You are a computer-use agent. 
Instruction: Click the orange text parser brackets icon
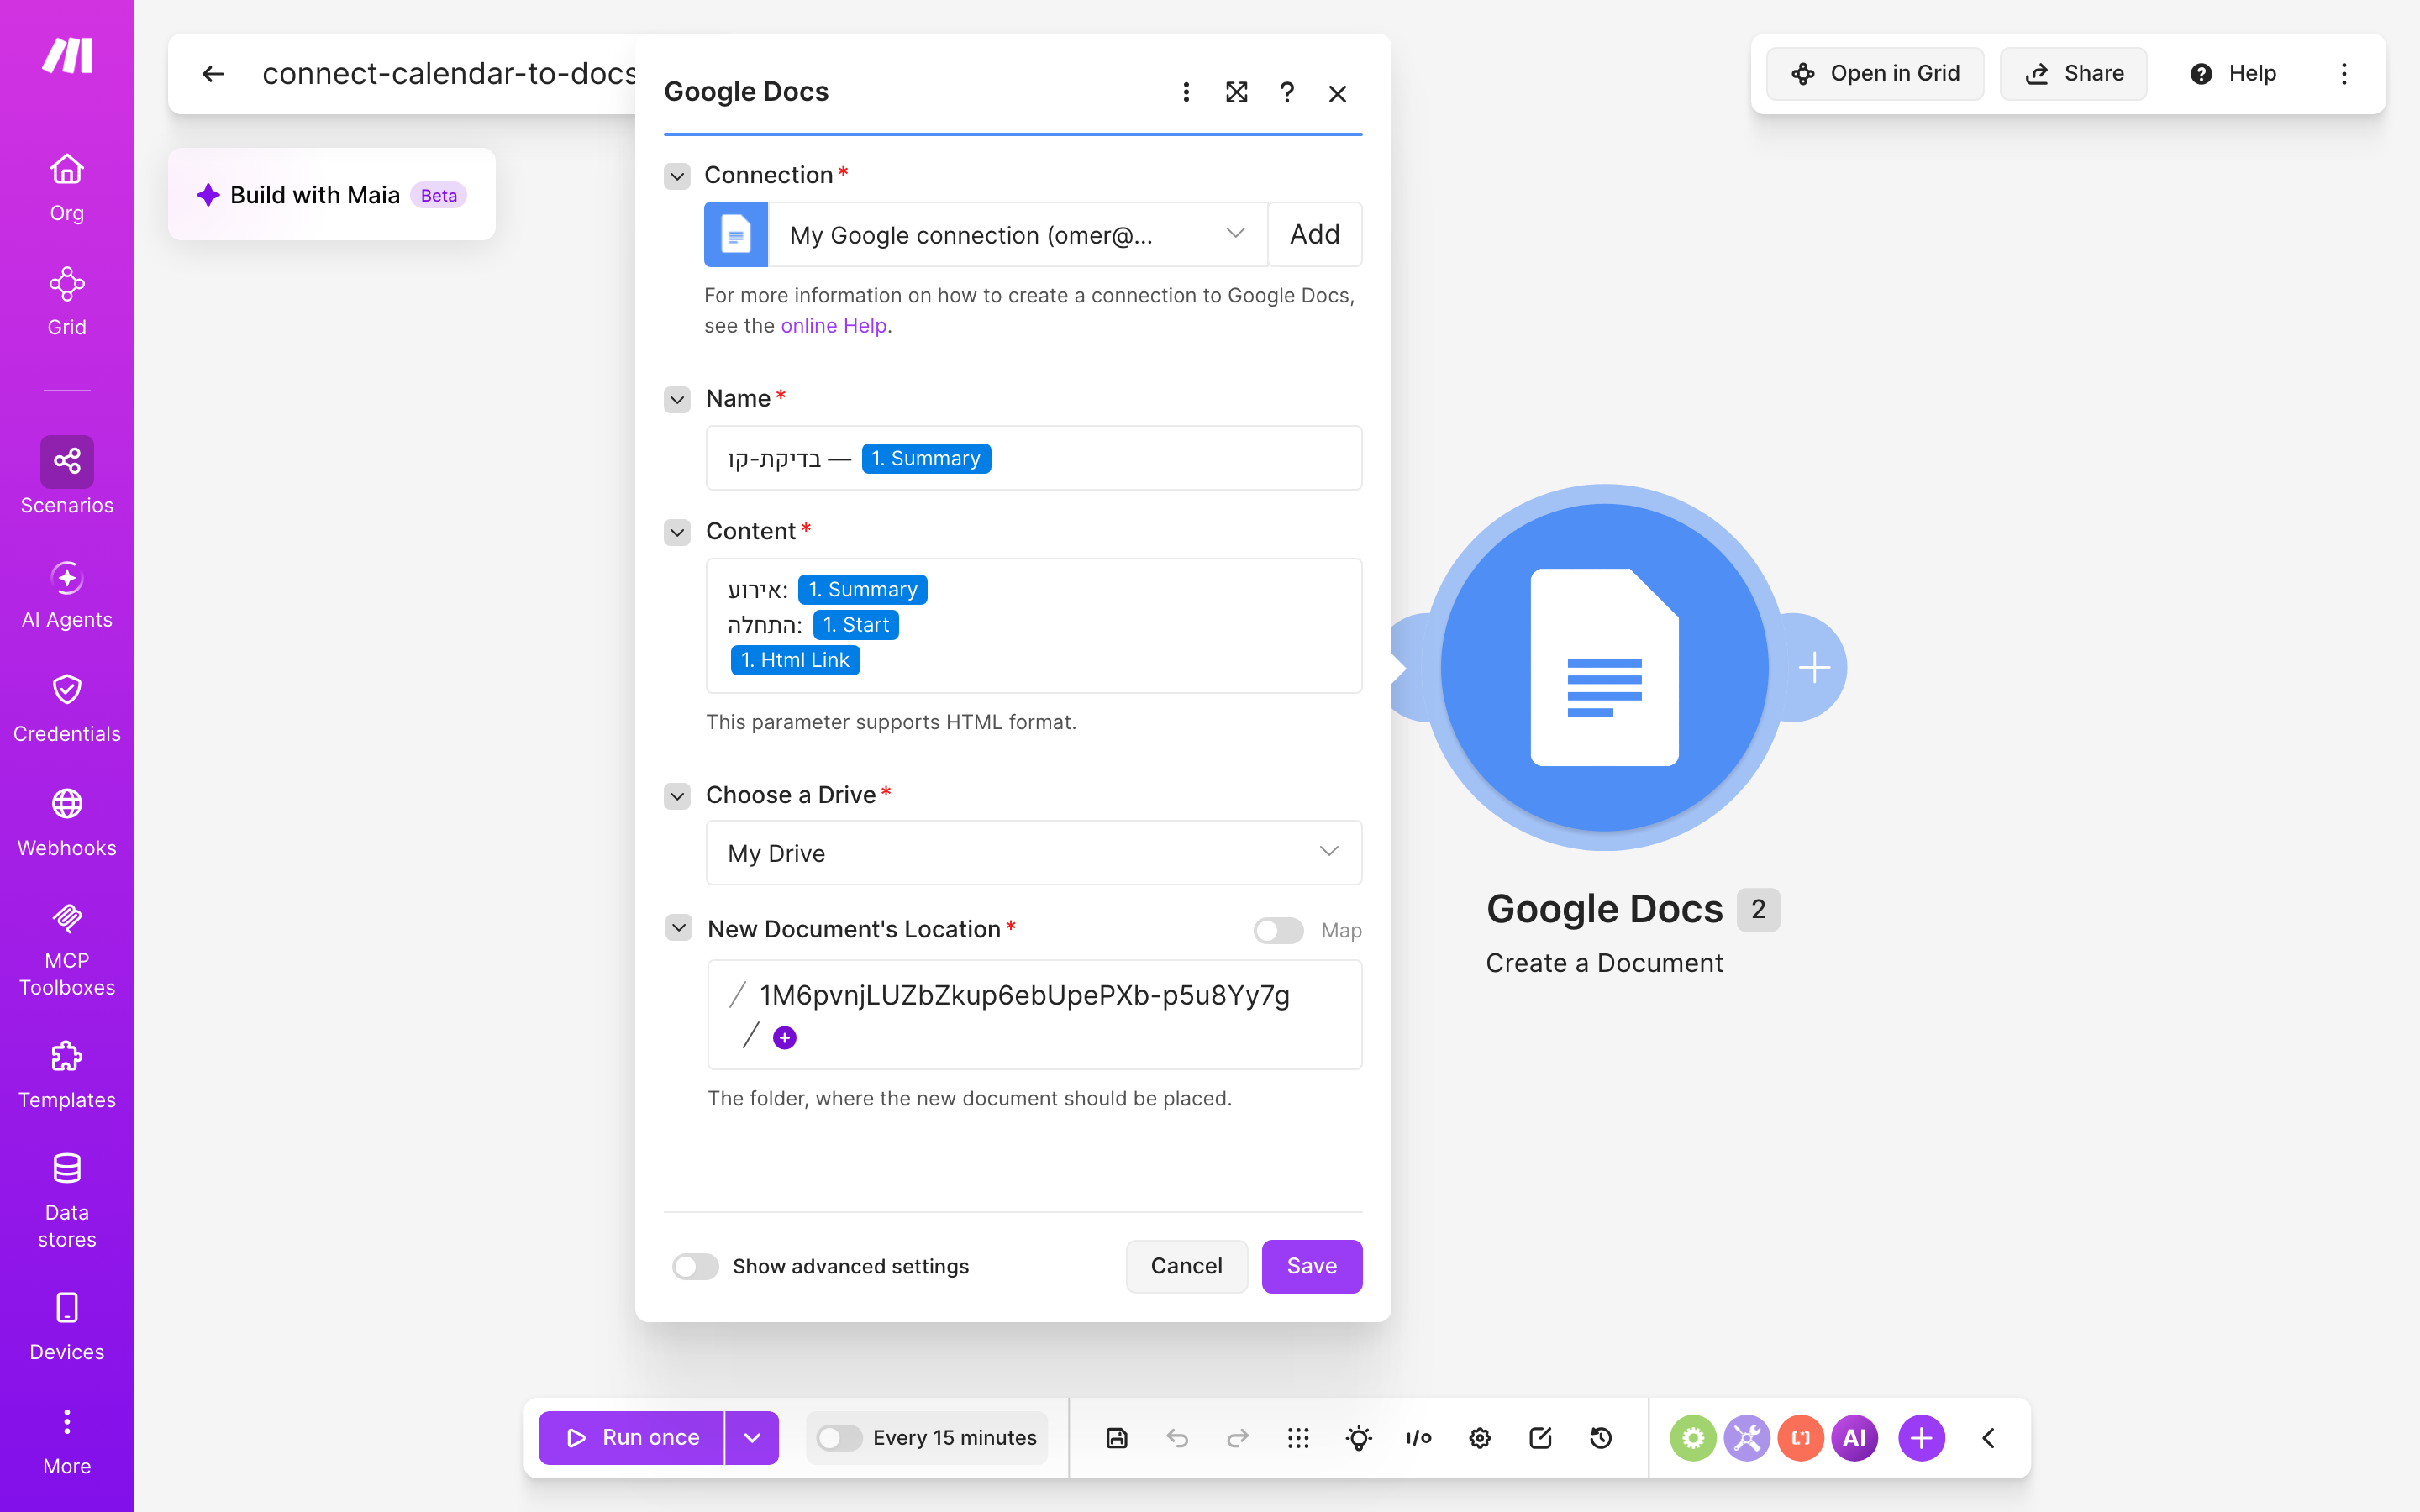pos(1801,1438)
